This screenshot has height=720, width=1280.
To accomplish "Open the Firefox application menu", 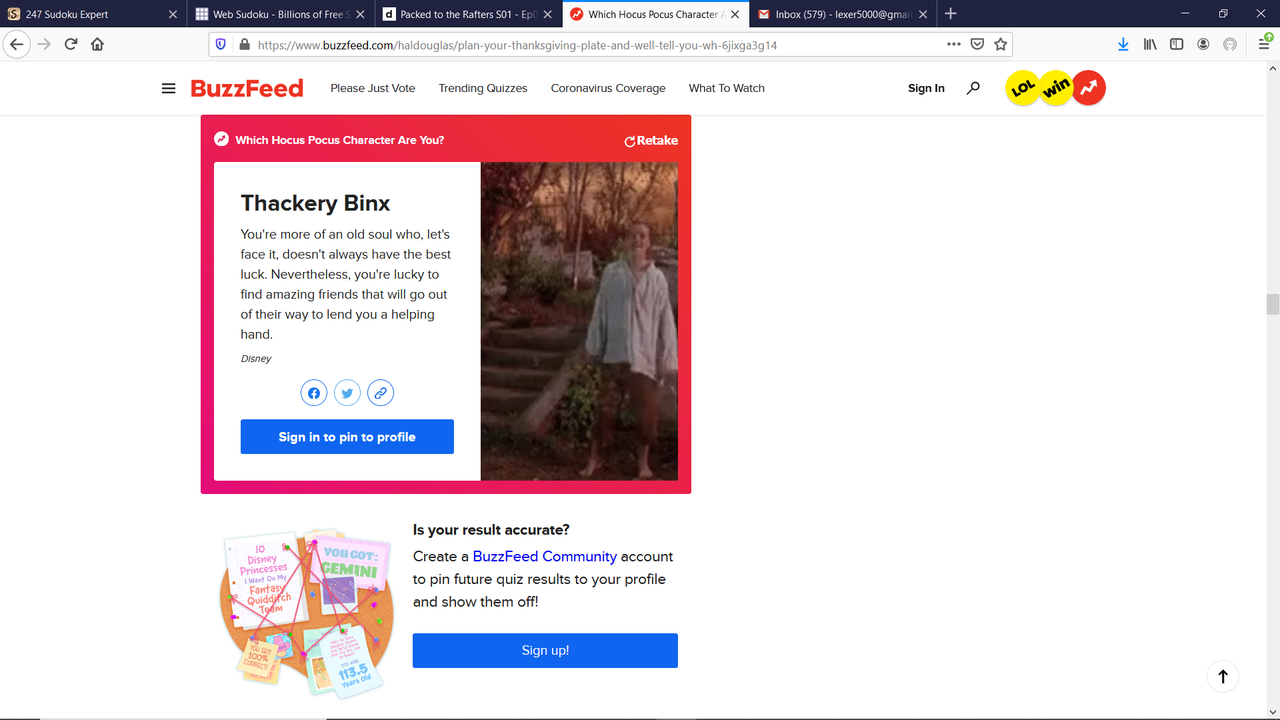I will [1265, 44].
